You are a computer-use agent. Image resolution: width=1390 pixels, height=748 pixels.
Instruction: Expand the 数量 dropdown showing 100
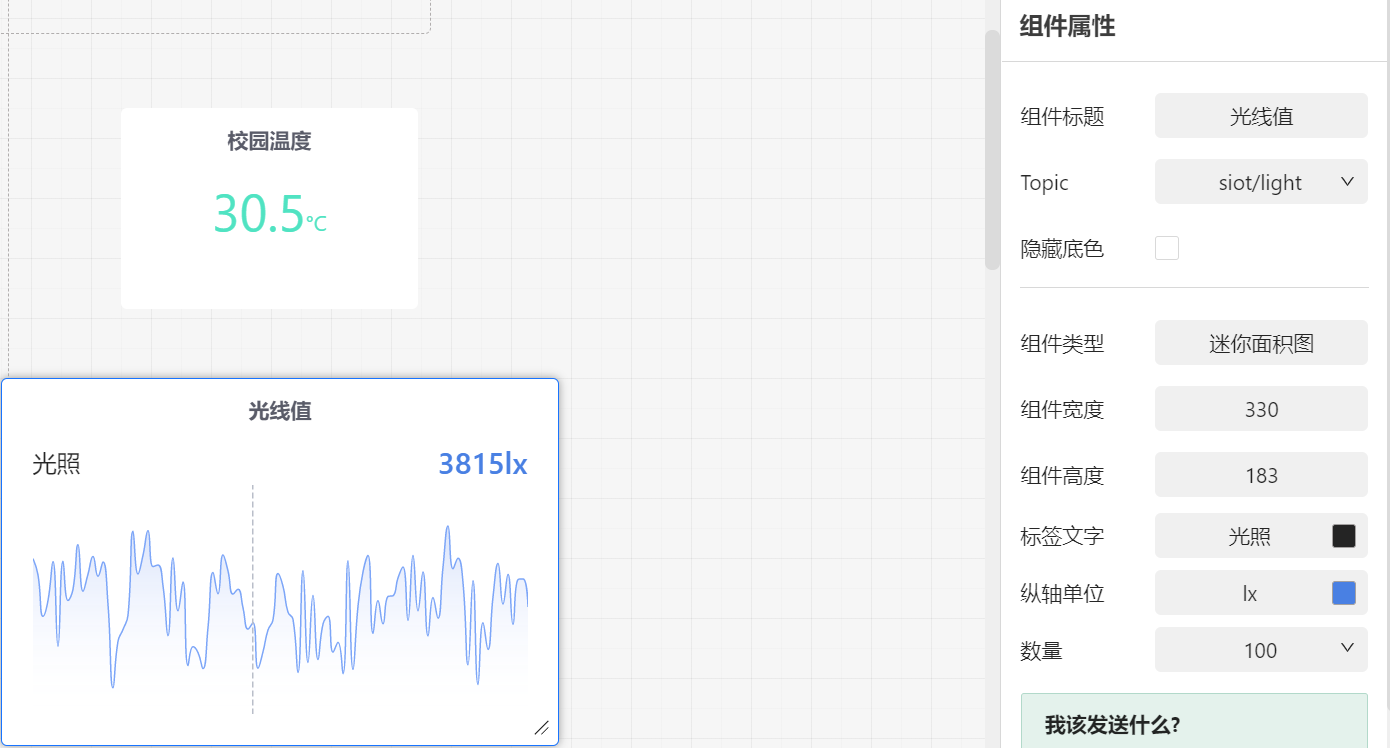1260,650
